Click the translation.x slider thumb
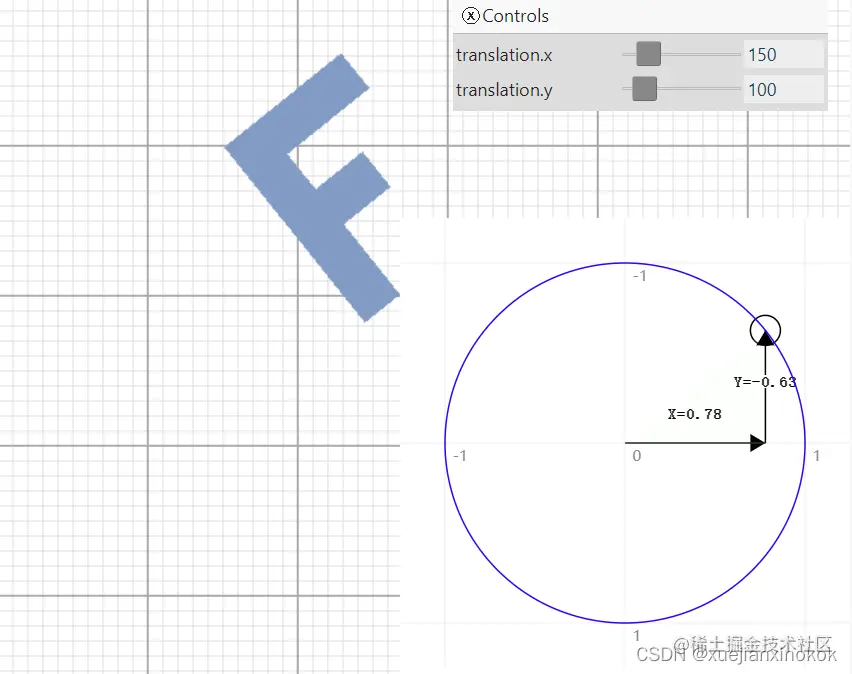 [x=648, y=54]
